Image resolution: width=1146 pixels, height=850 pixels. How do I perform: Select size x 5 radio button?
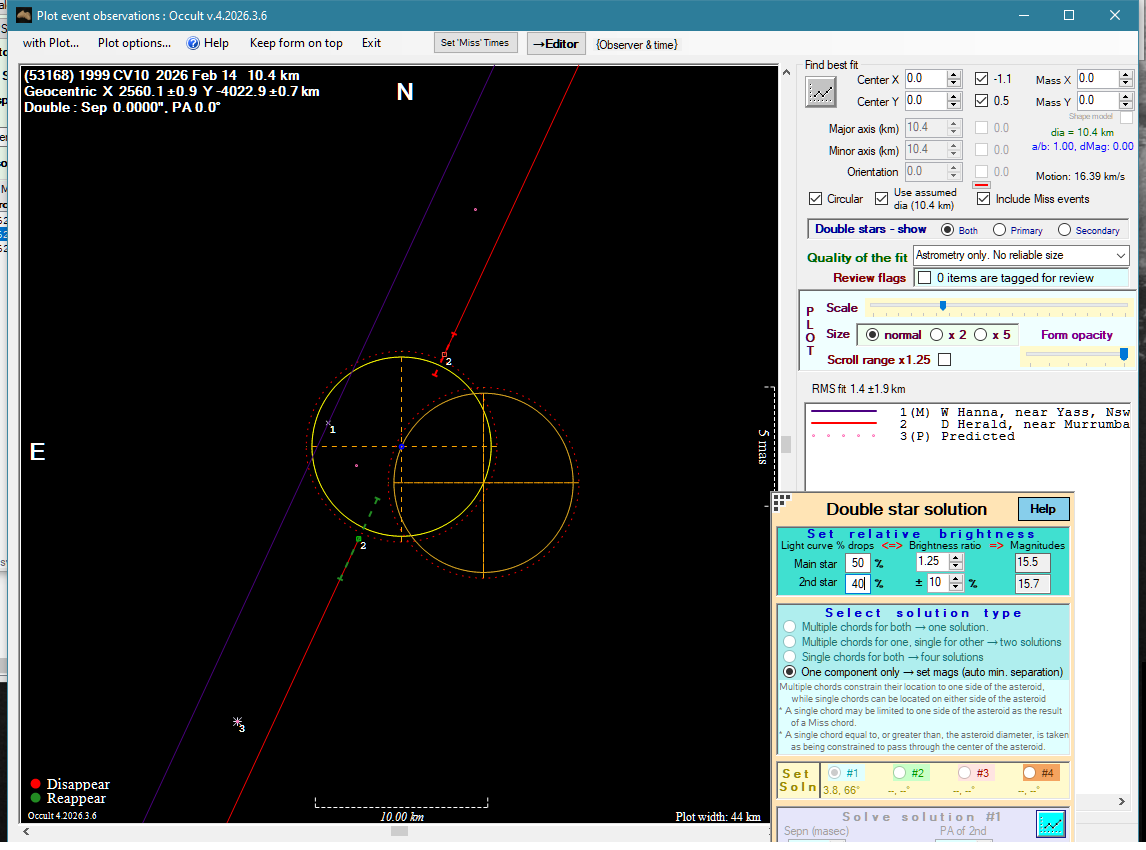981,335
